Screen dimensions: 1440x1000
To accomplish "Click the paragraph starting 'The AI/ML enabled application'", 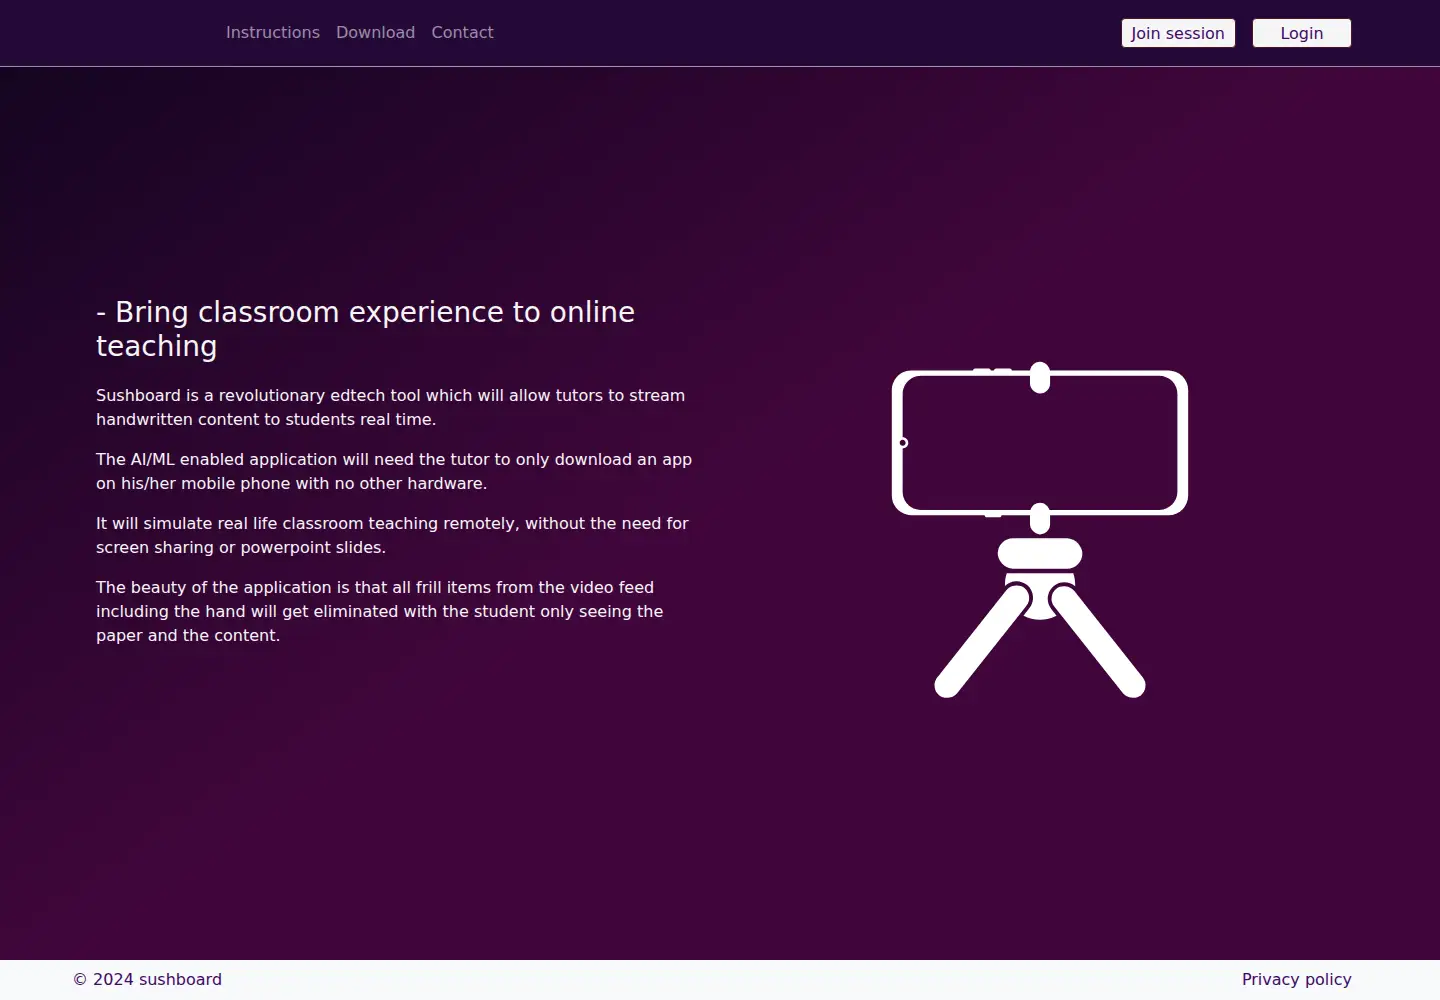I will coord(394,472).
